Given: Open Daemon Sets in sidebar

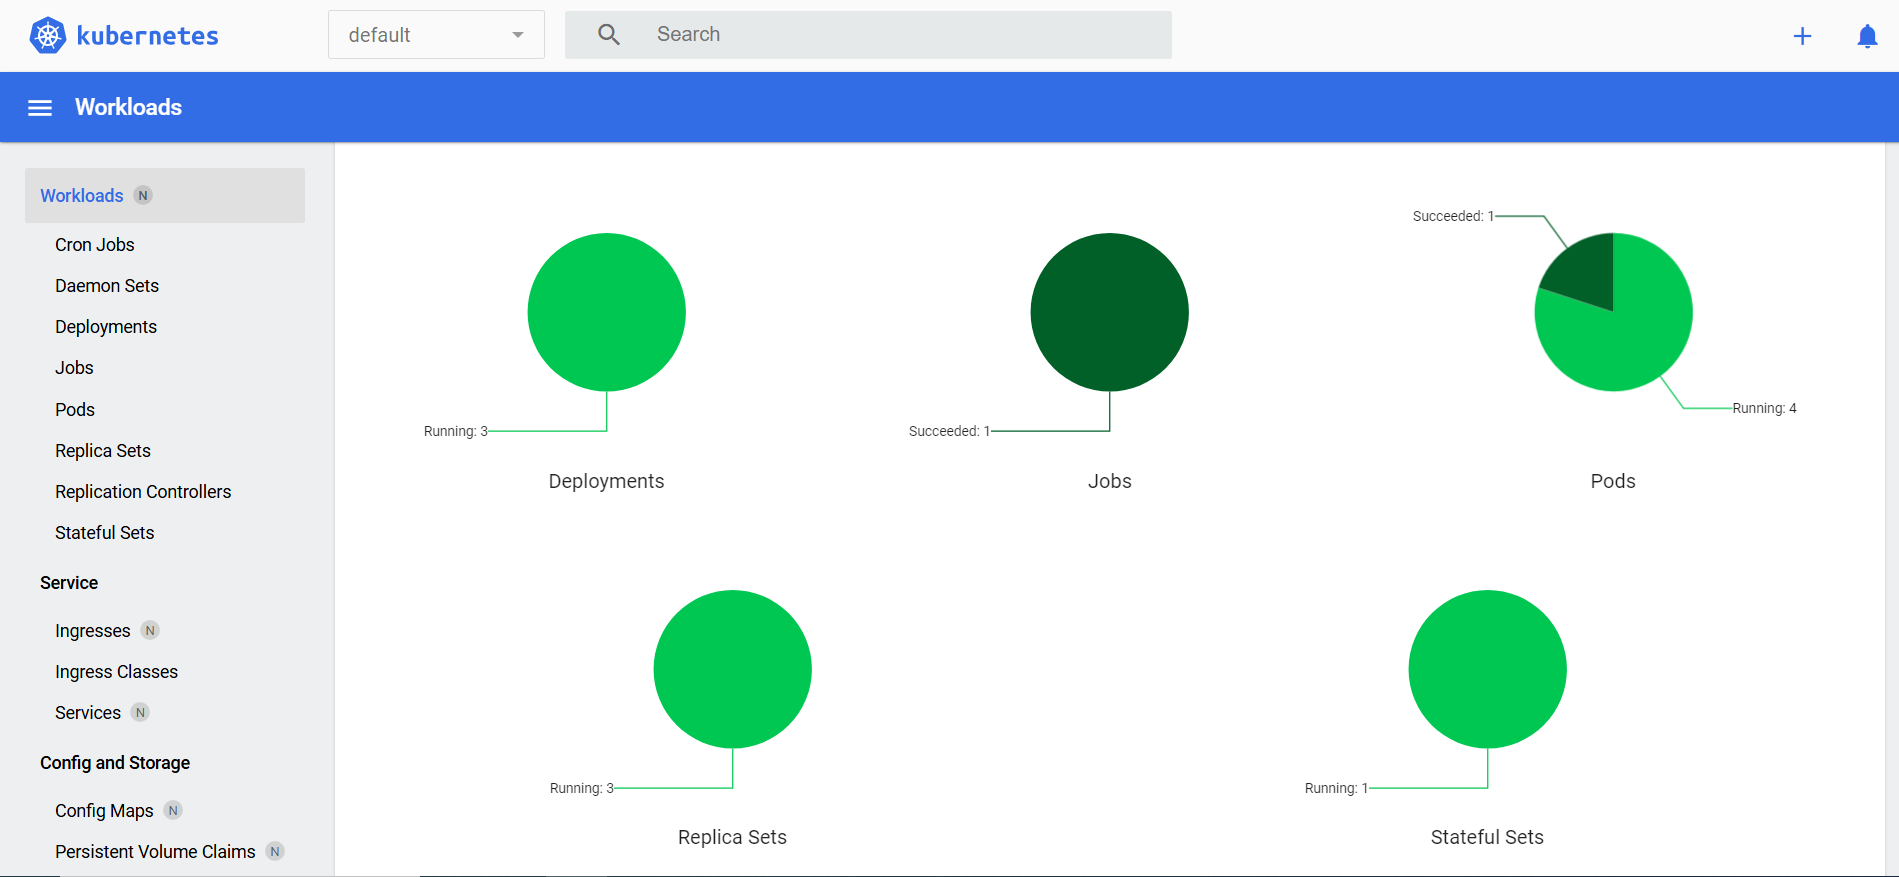Looking at the screenshot, I should pyautogui.click(x=107, y=286).
